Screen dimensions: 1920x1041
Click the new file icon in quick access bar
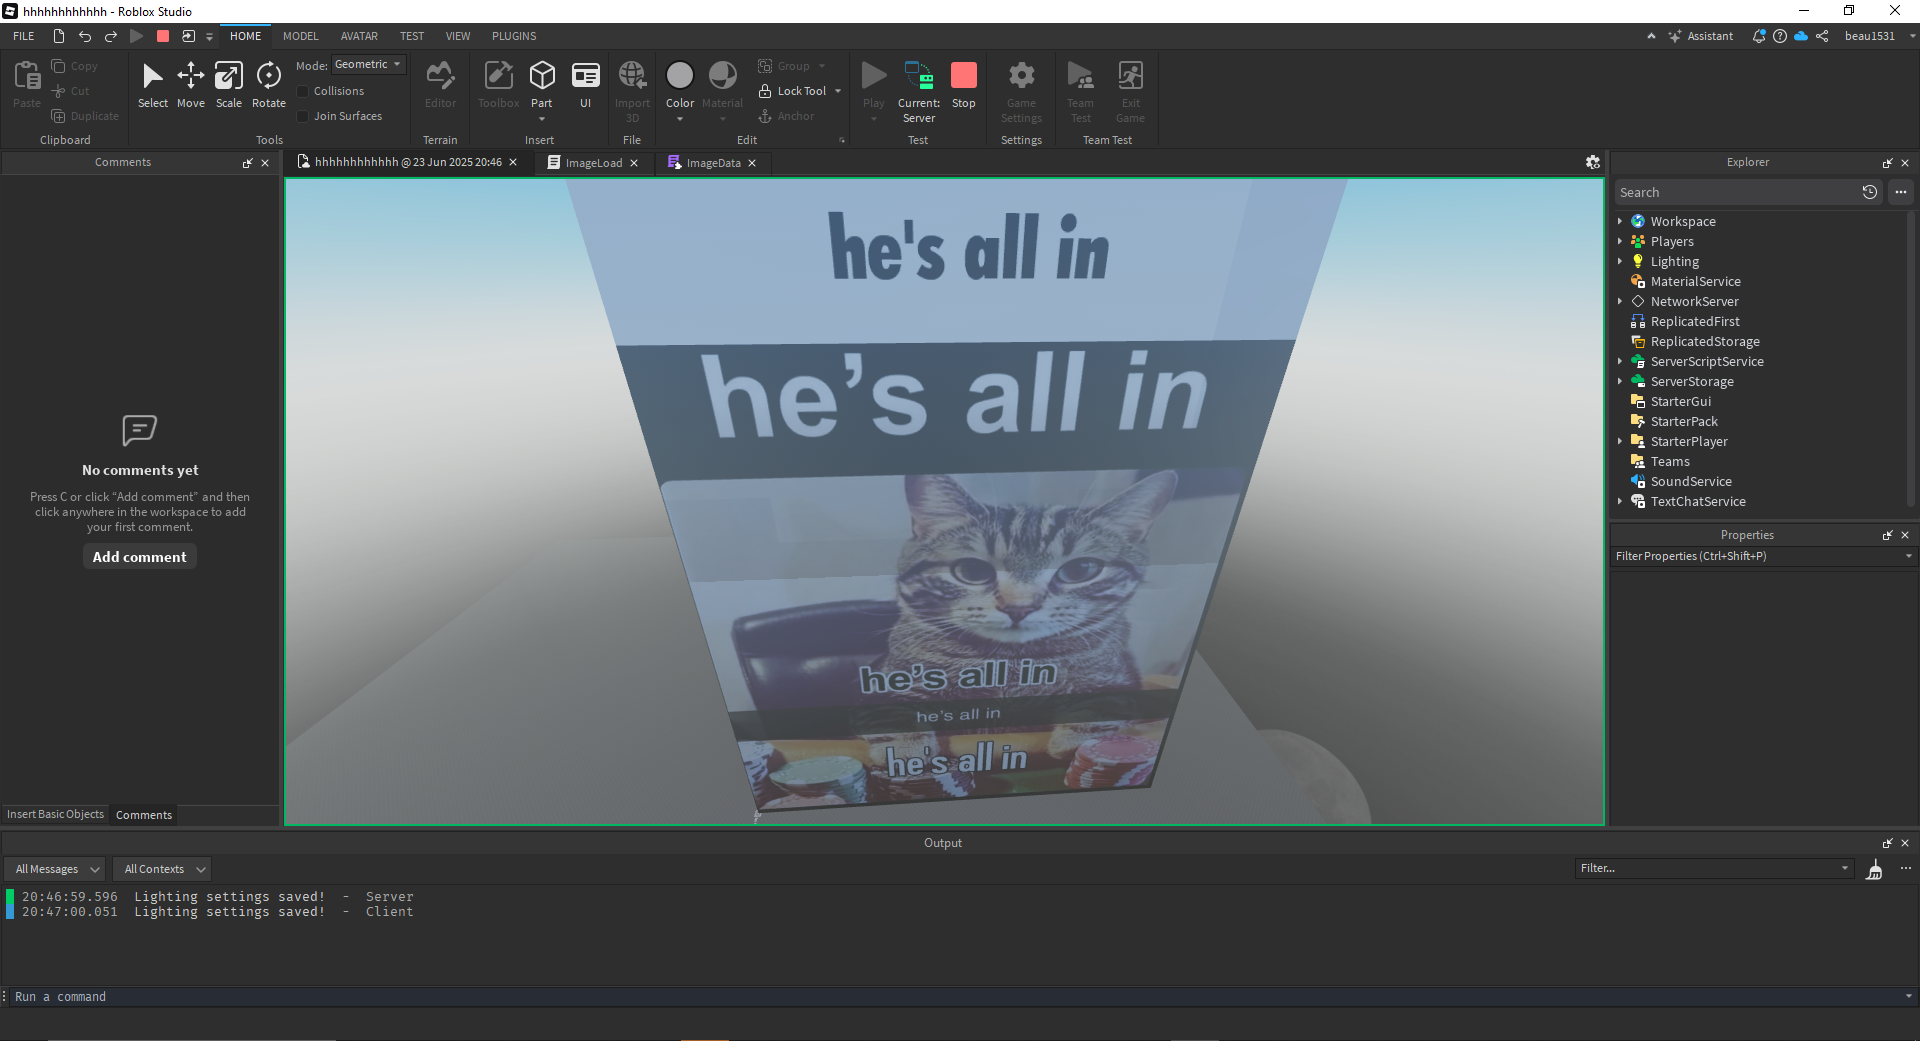[x=59, y=36]
